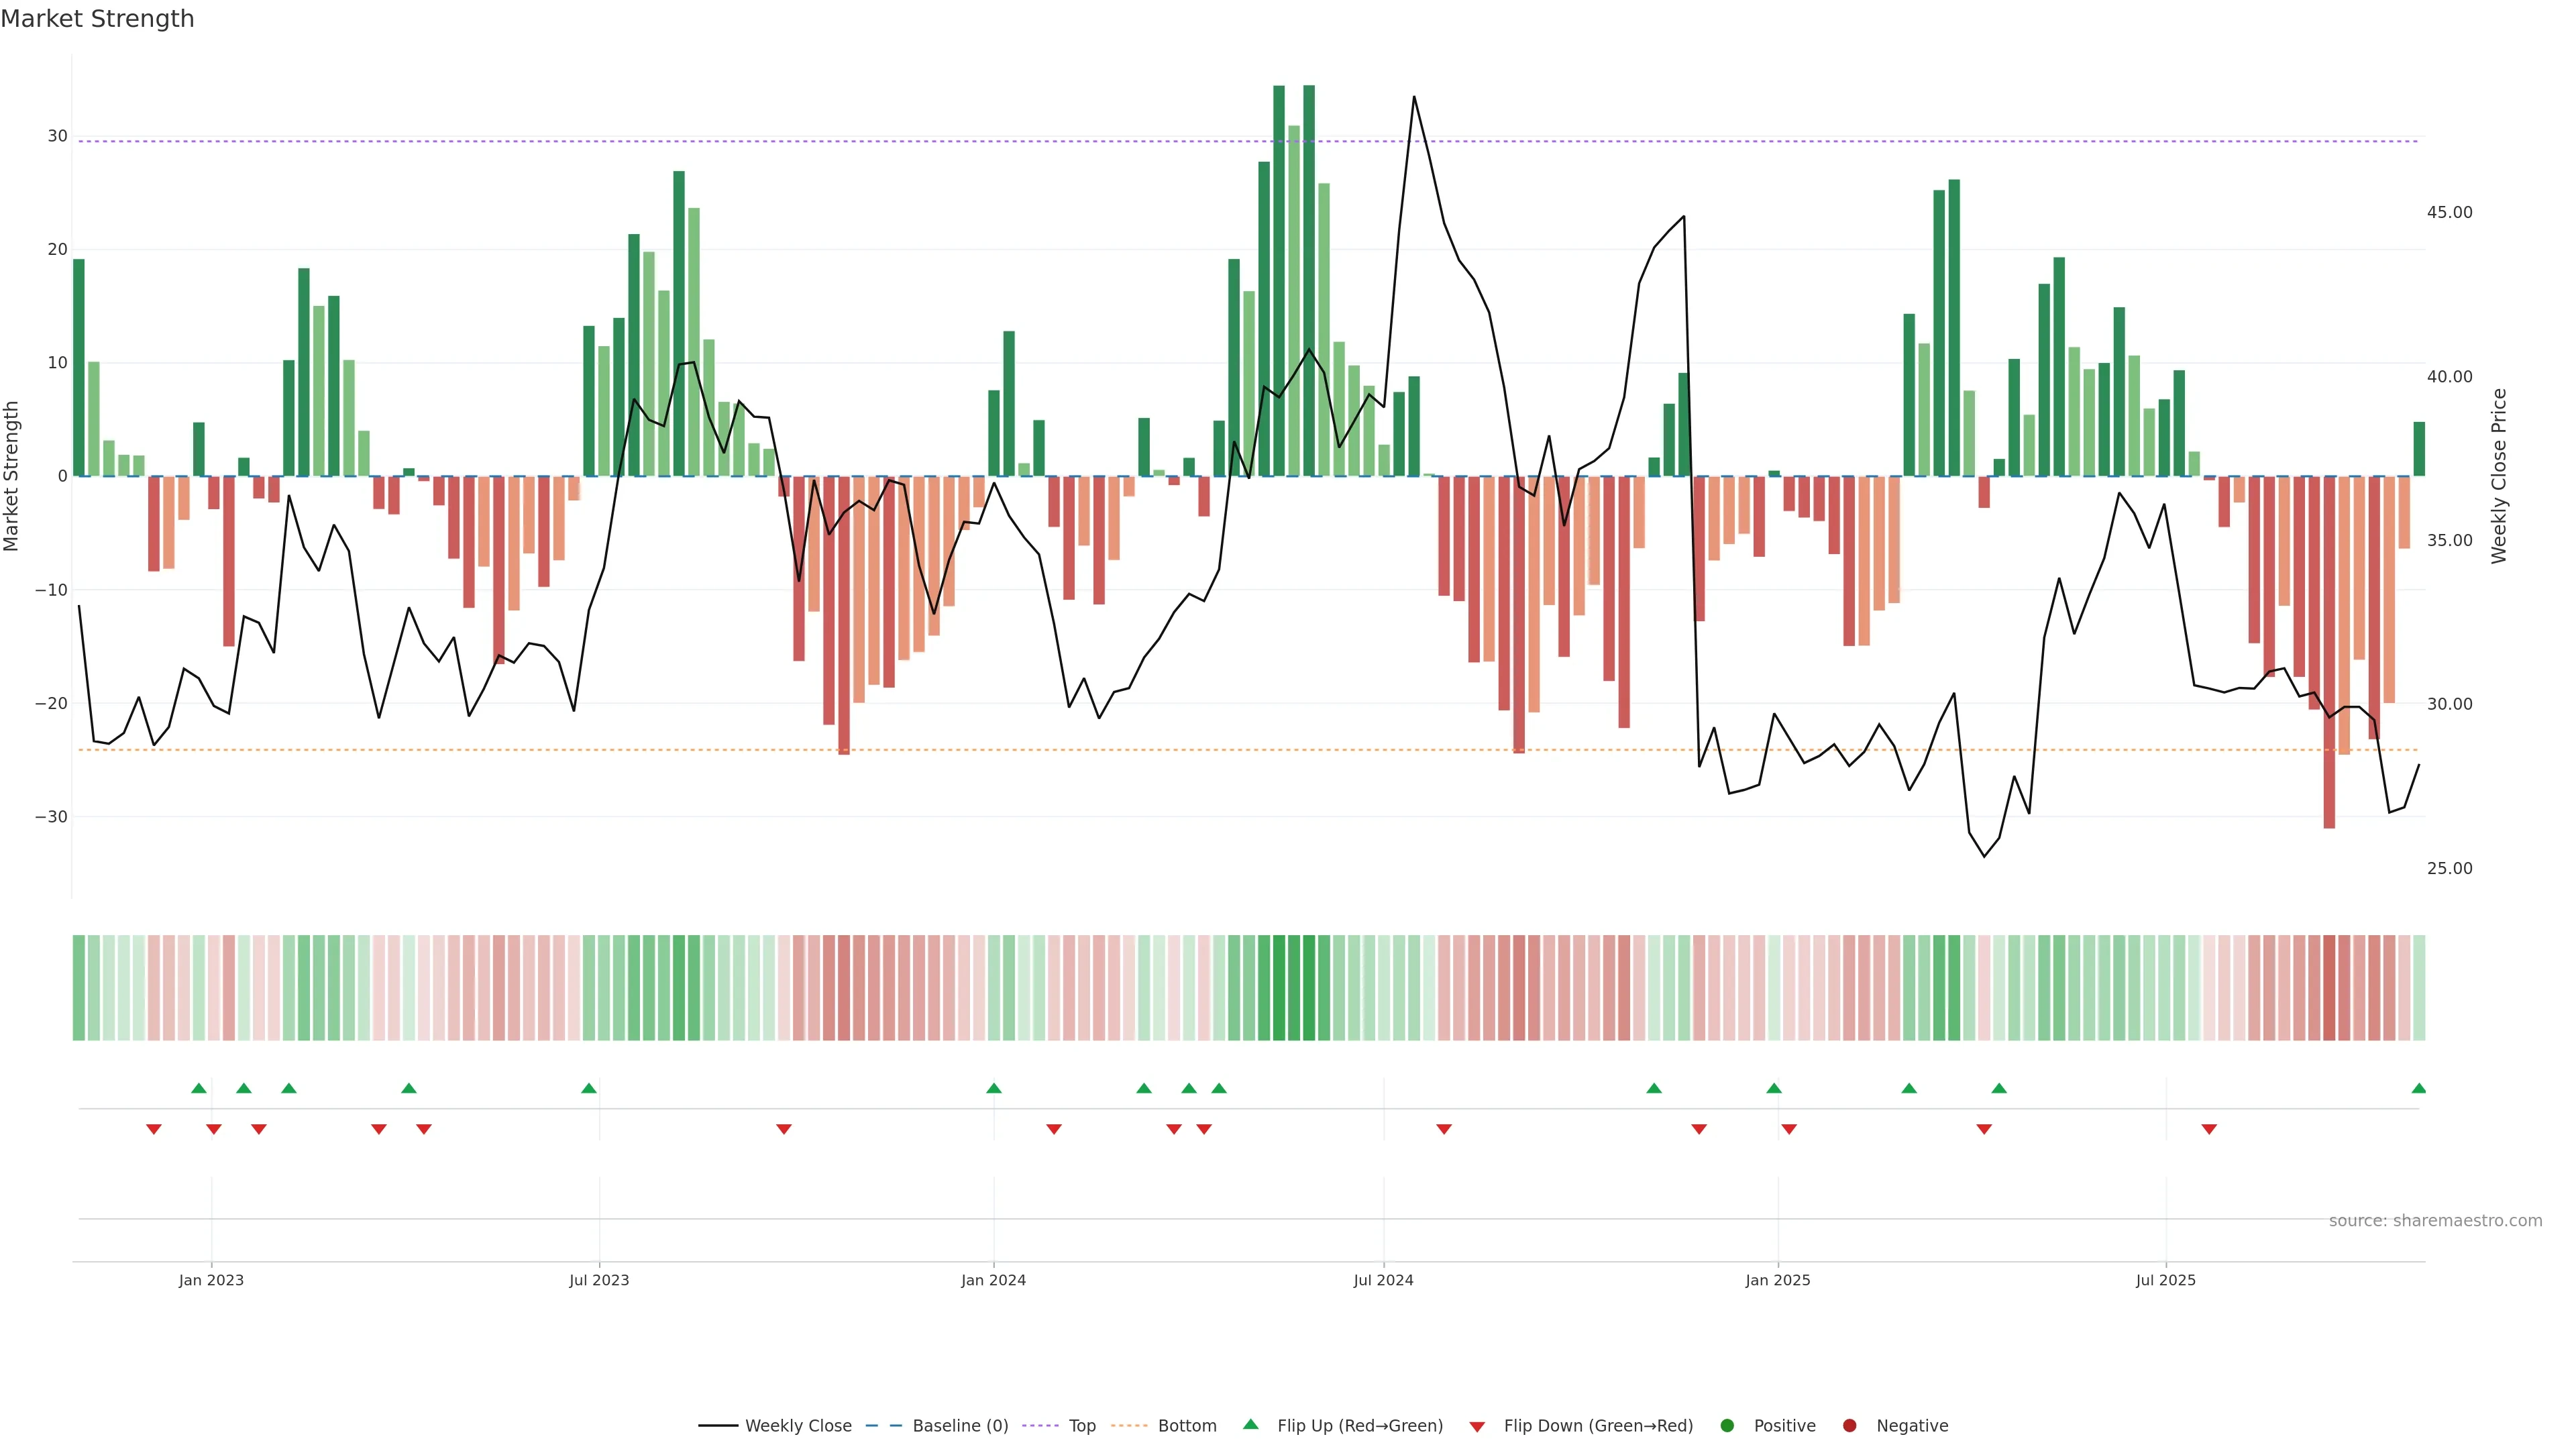
Task: Click the Bottom legend line icon
Action: point(1129,1426)
